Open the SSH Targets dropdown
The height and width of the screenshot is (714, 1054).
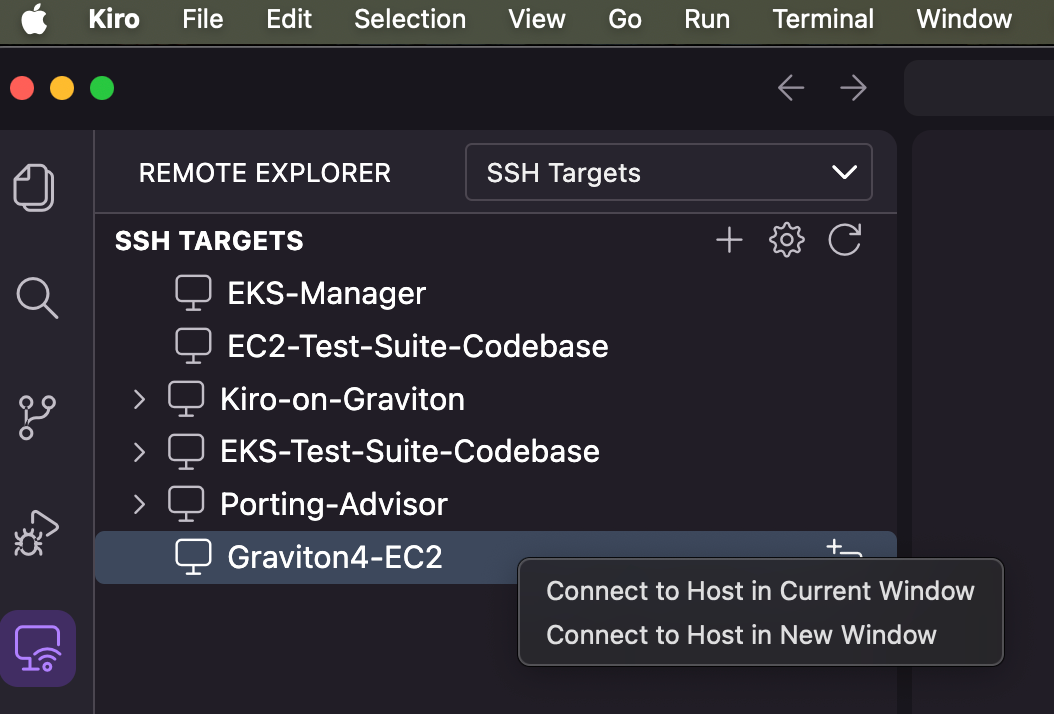pos(668,173)
